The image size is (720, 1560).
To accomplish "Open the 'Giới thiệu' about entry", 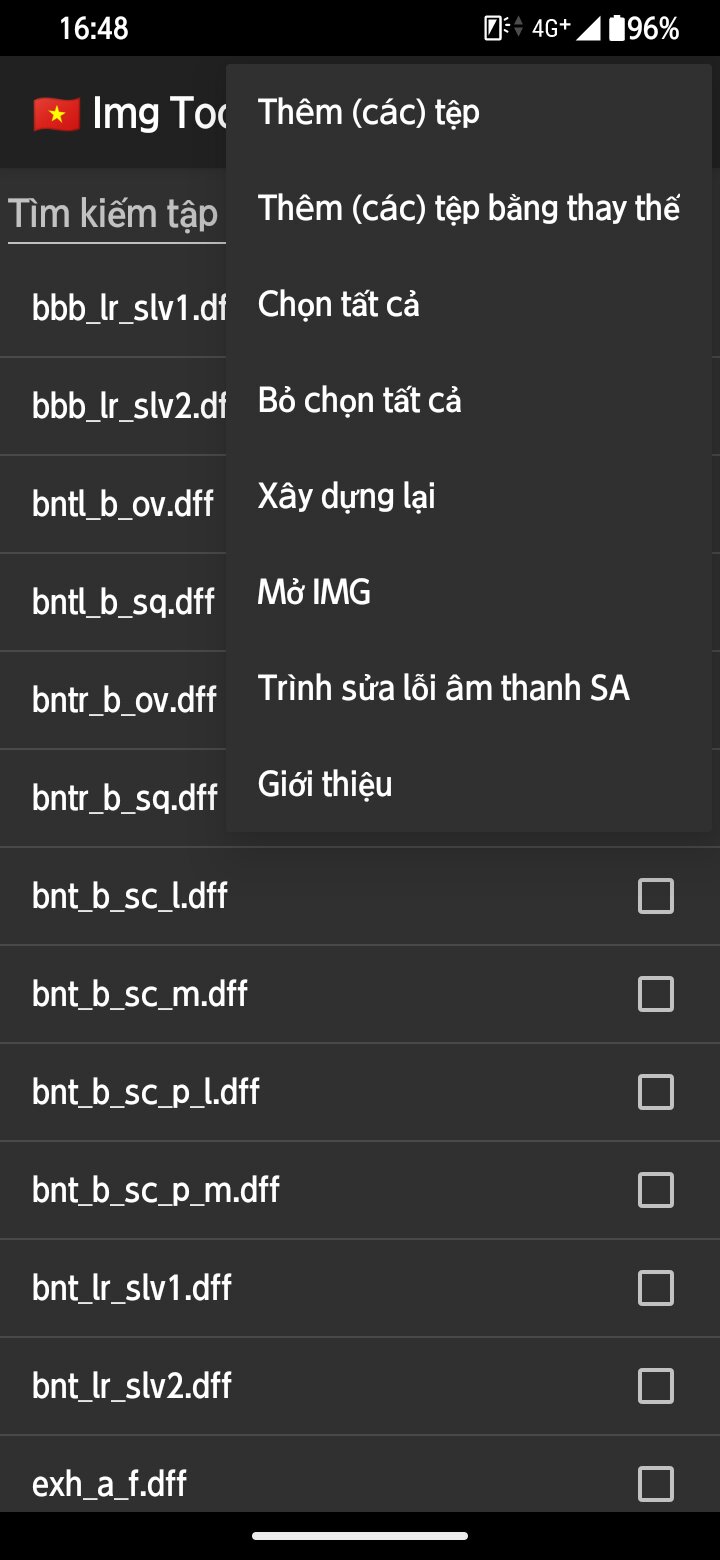I will (325, 784).
